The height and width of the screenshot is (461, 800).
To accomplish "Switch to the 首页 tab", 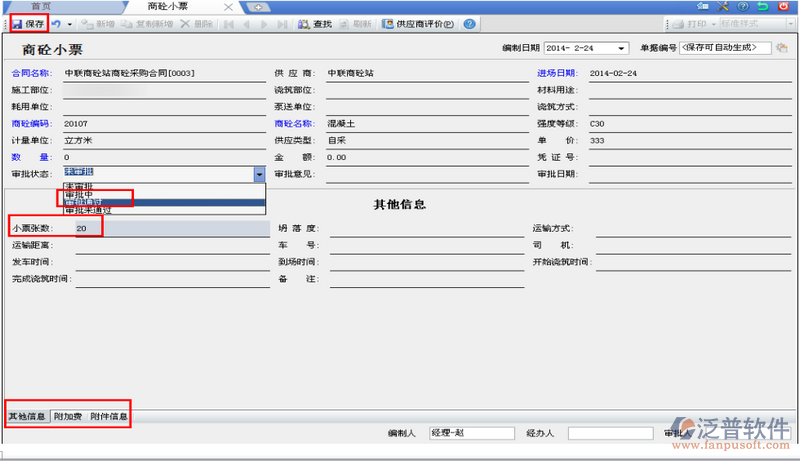I will 41,6.
